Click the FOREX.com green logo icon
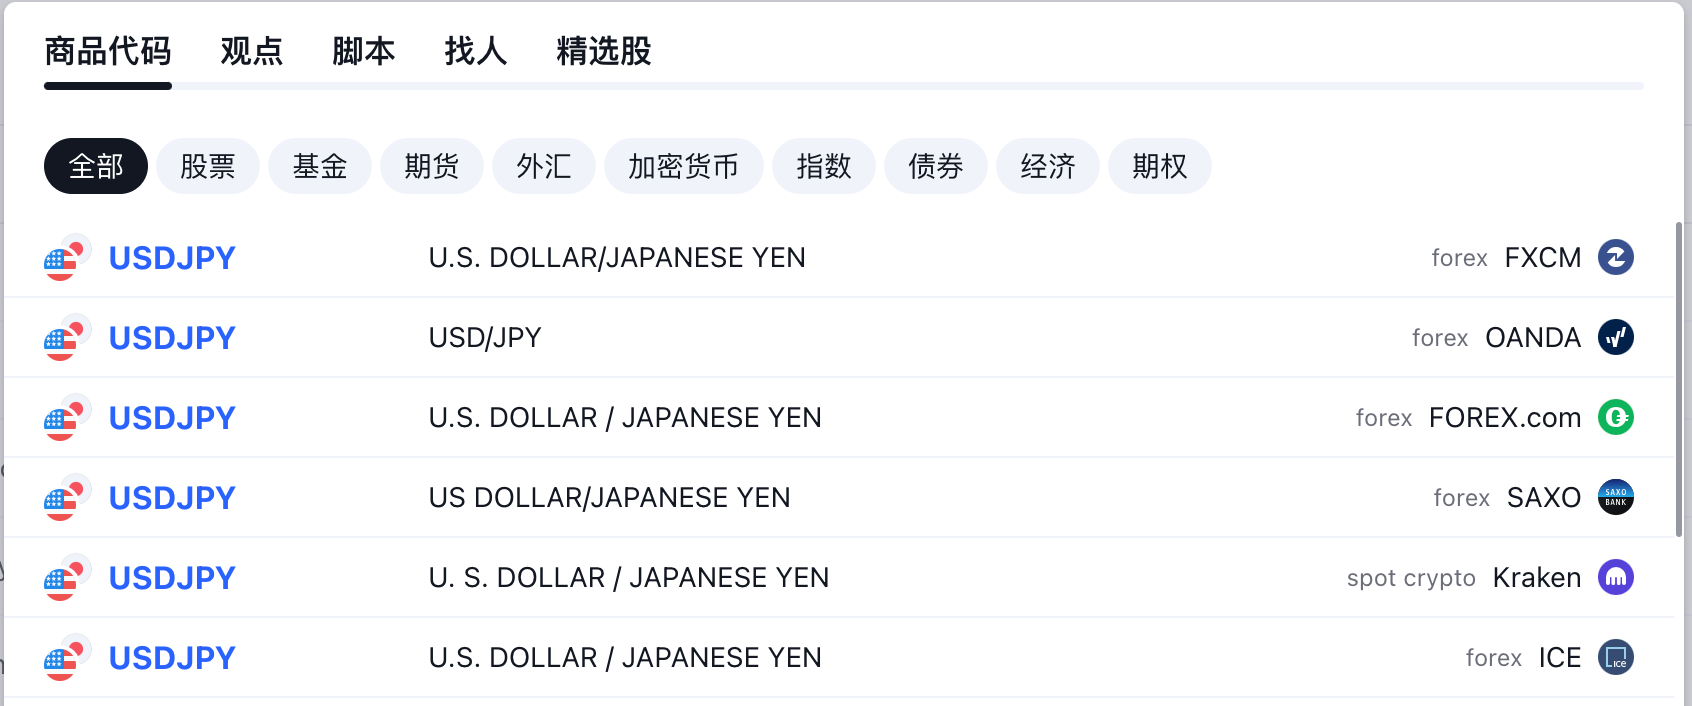The height and width of the screenshot is (706, 1692). [1616, 417]
